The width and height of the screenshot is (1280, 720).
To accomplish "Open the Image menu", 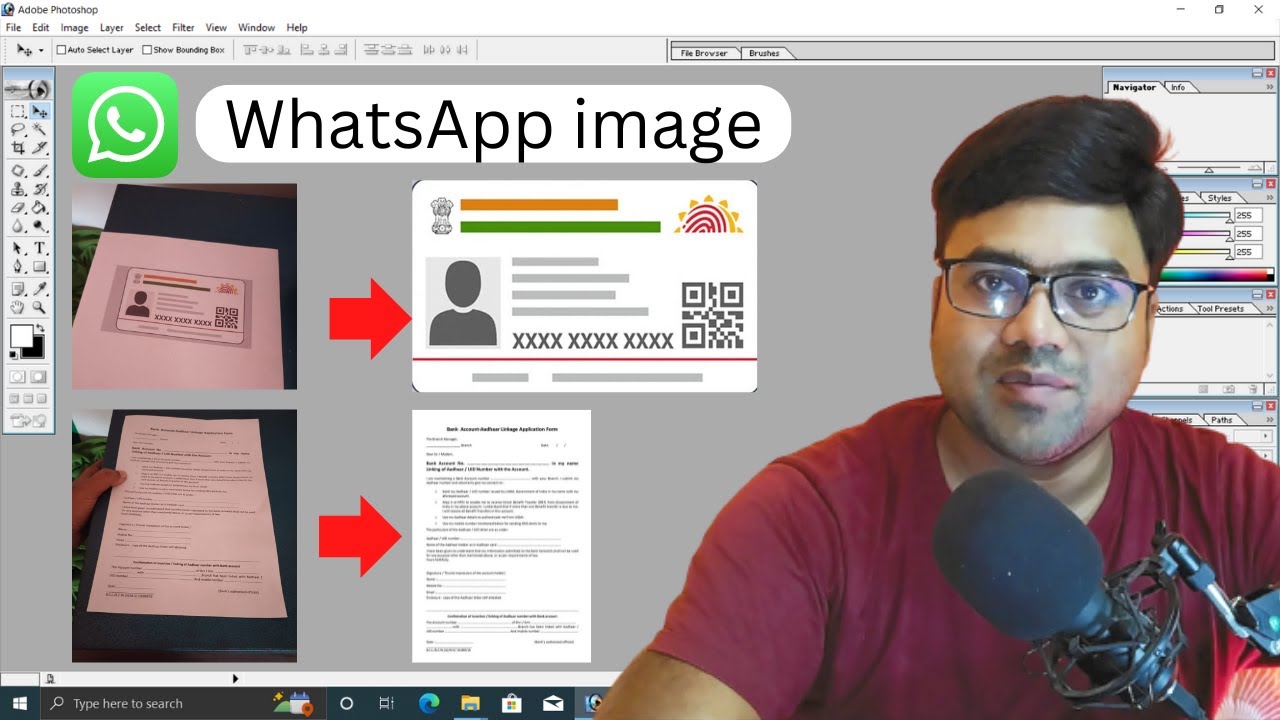I will (74, 28).
